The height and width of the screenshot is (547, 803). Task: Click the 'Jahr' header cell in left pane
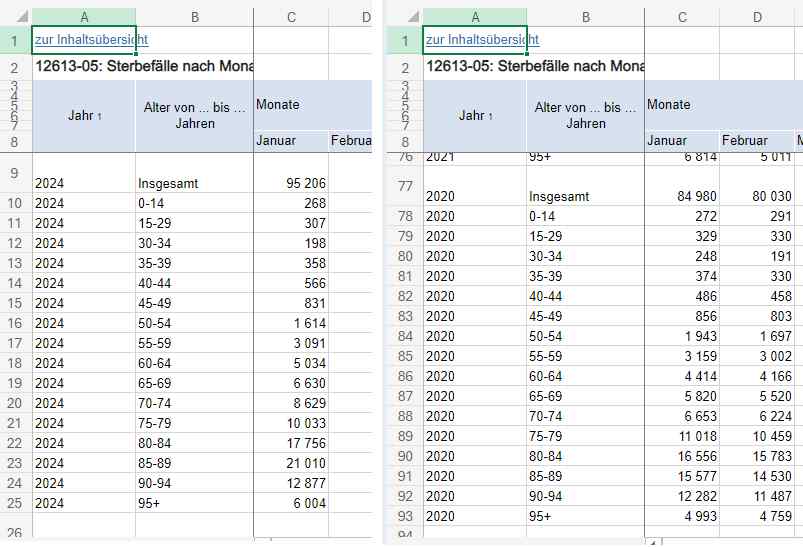pyautogui.click(x=84, y=116)
